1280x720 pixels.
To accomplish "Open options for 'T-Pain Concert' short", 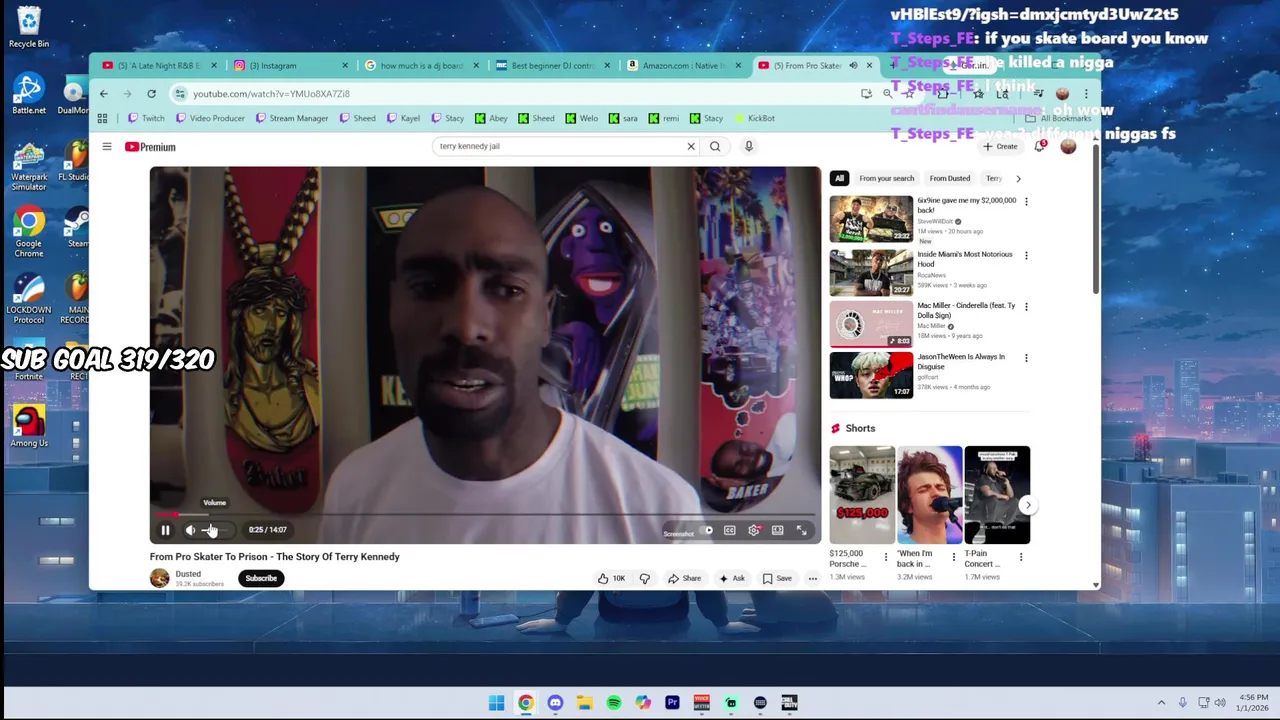I will point(1020,557).
